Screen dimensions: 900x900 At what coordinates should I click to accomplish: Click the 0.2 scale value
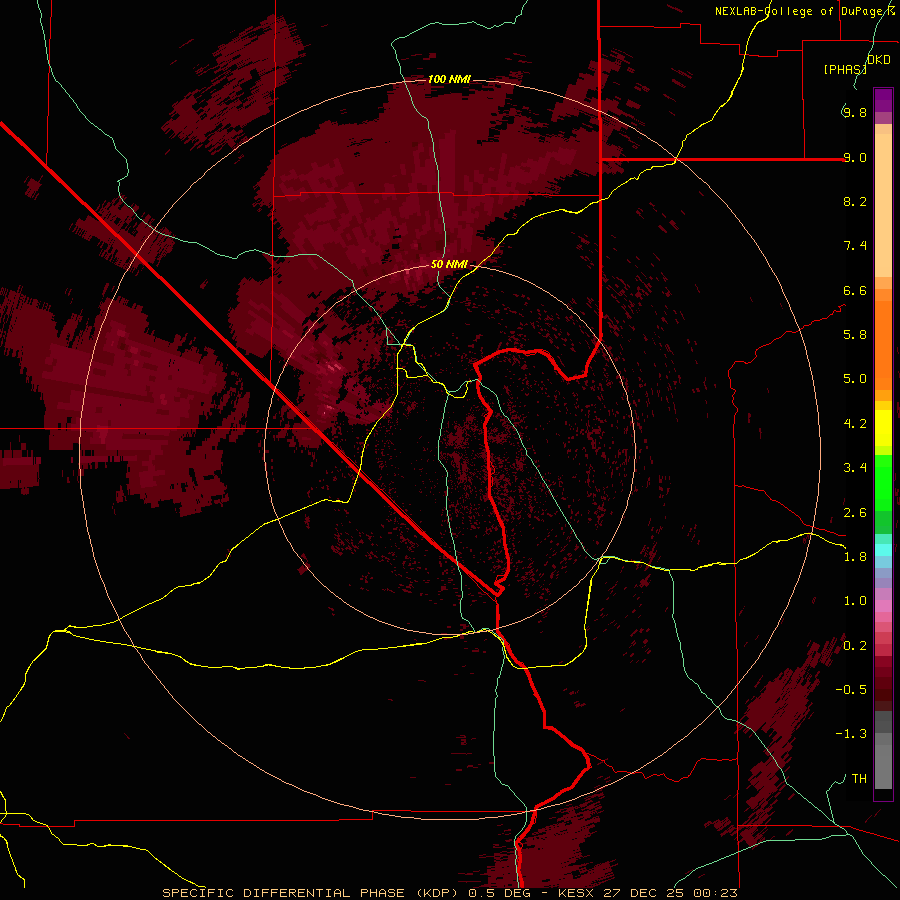pyautogui.click(x=855, y=646)
